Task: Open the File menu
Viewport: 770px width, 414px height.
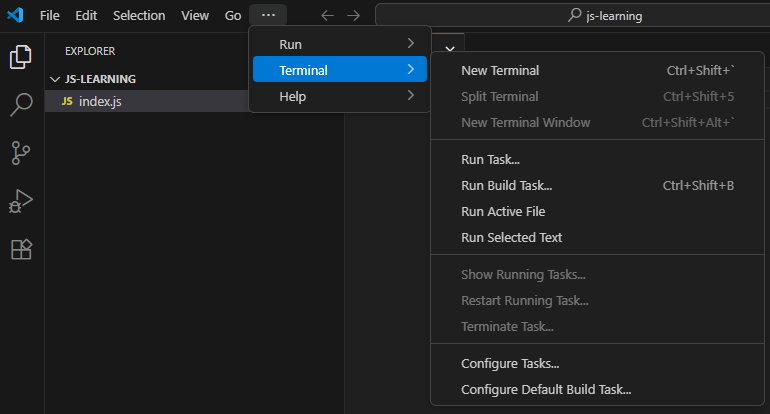Action: coord(50,16)
